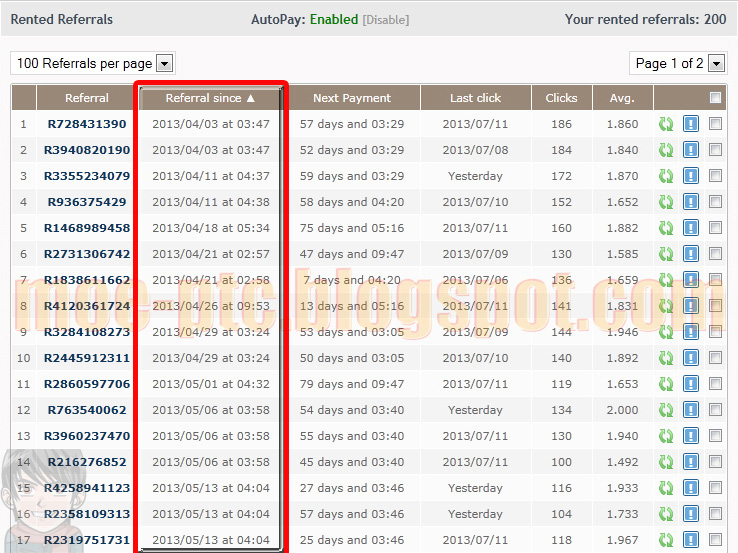Click blue flag icon for R3940820190
Screen dimensions: 738x553
(x=691, y=150)
